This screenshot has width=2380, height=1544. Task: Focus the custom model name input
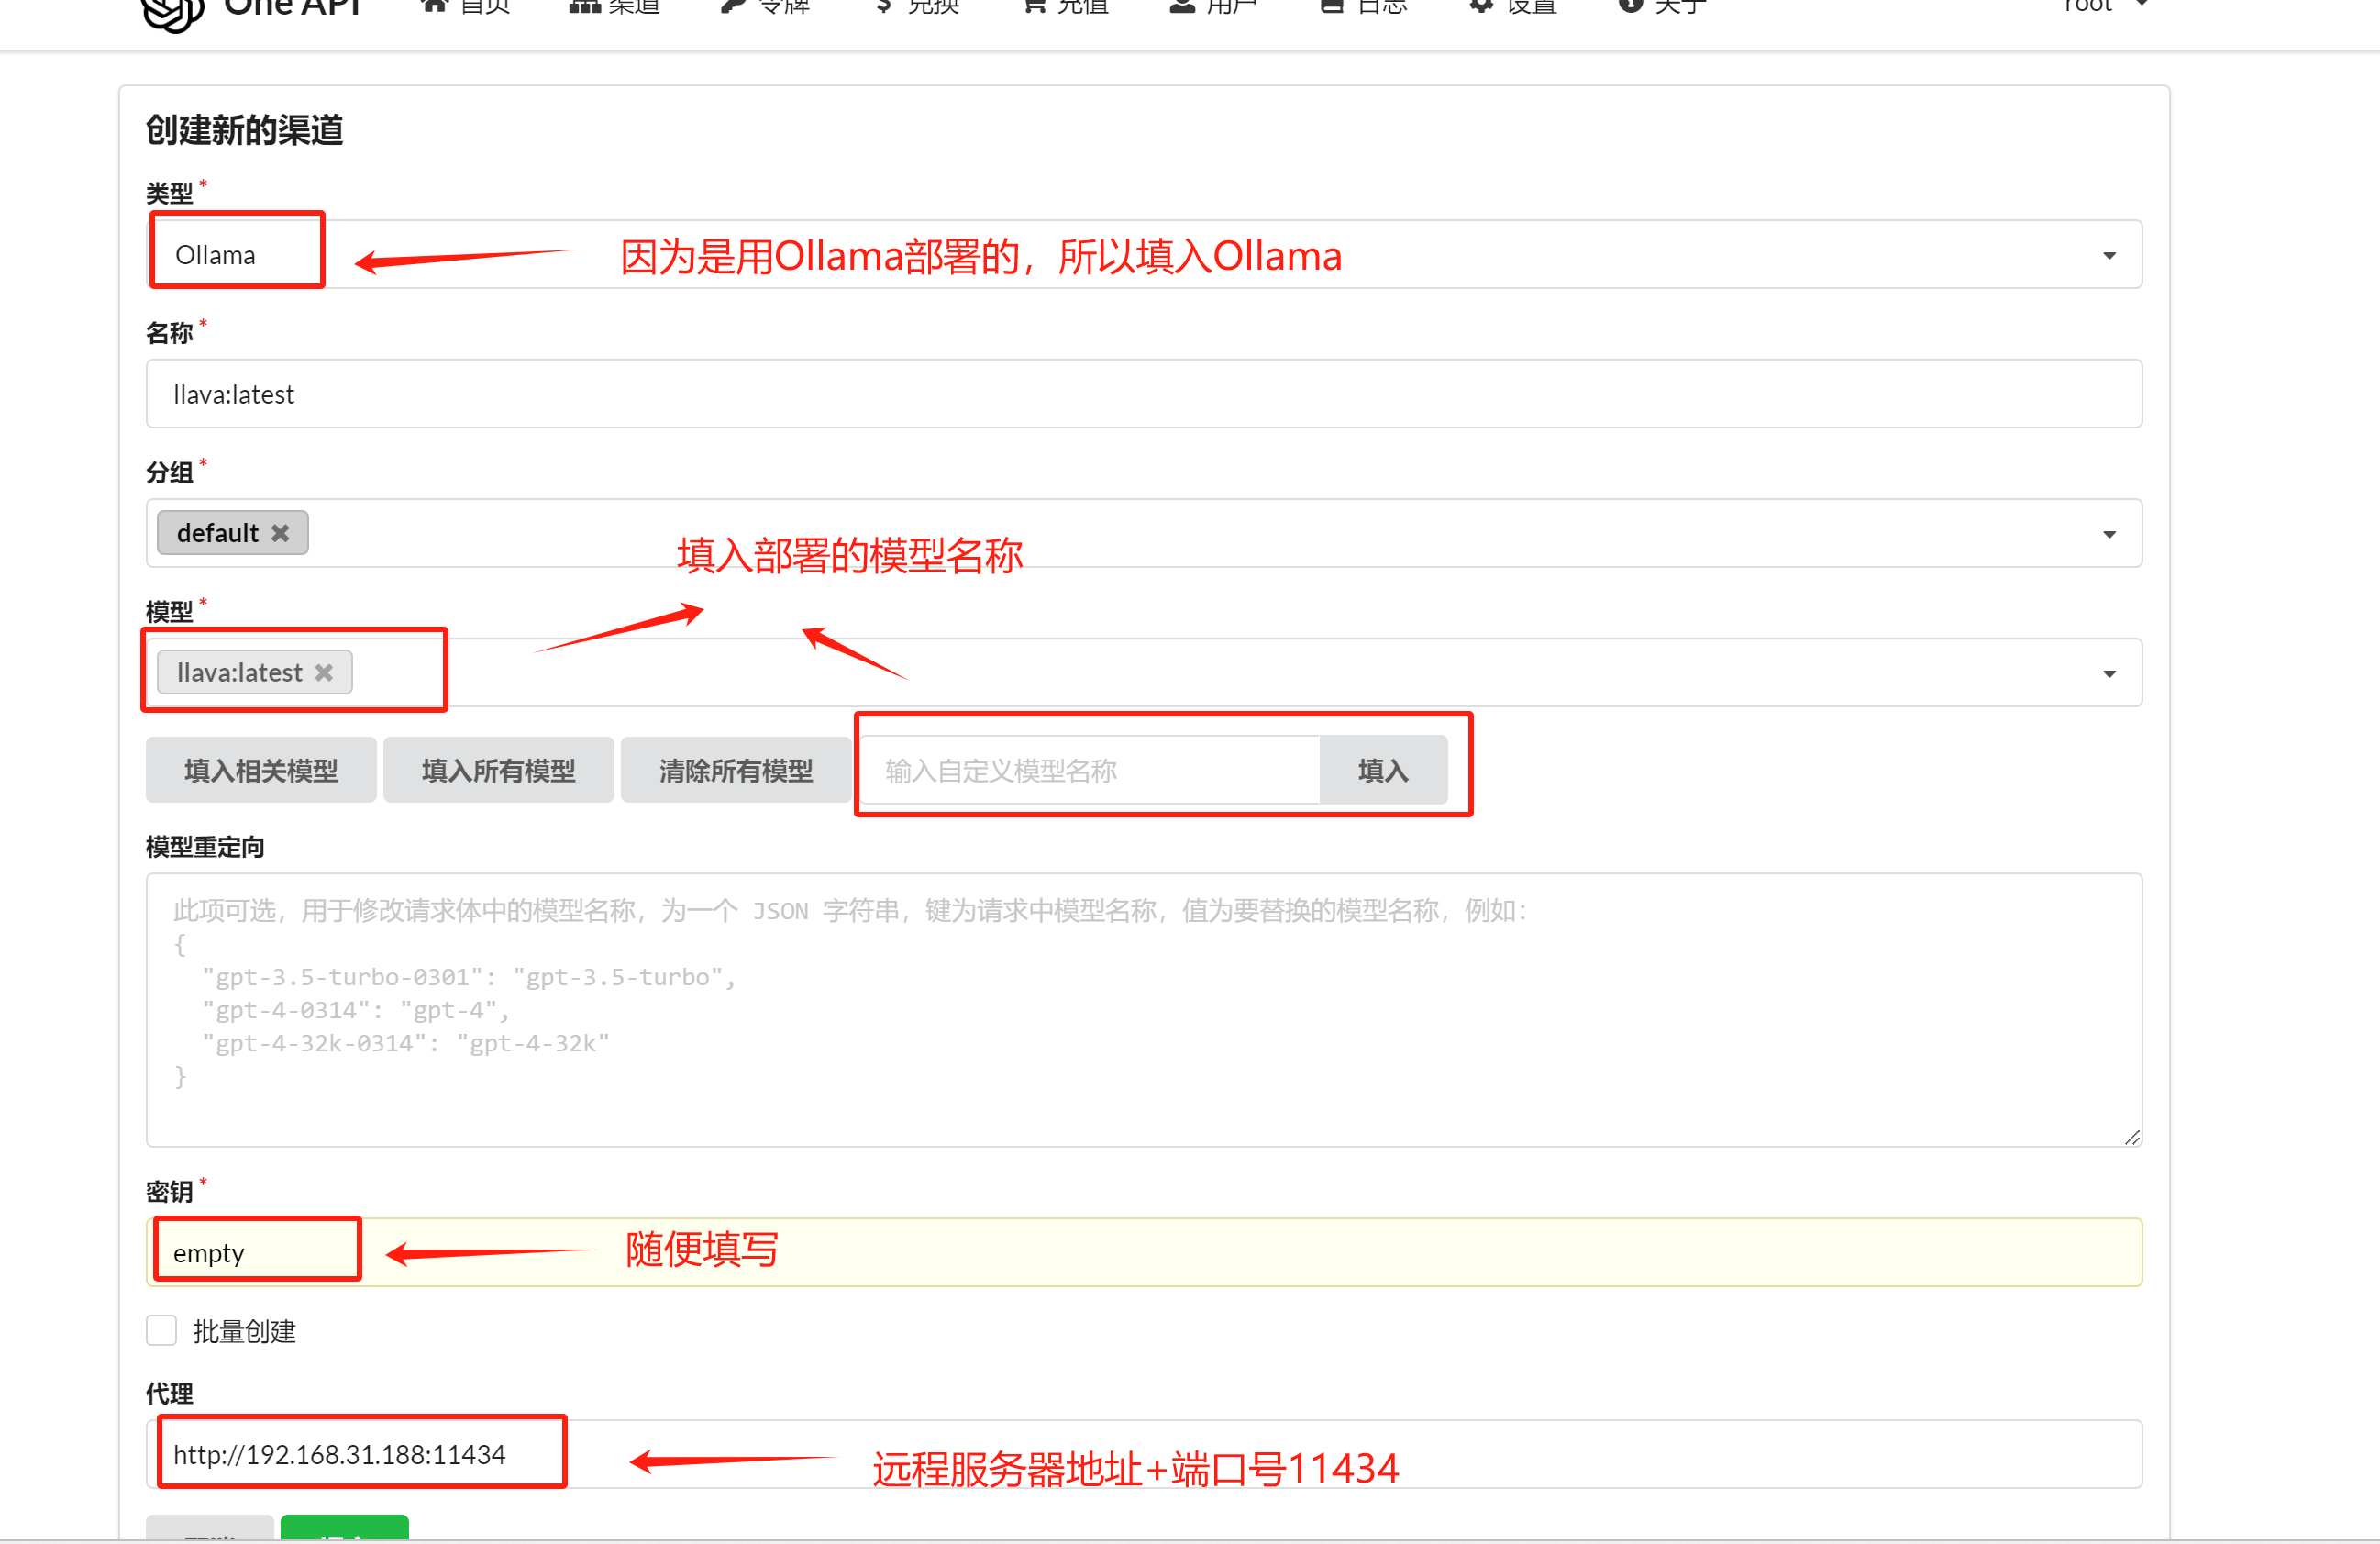pos(1090,770)
